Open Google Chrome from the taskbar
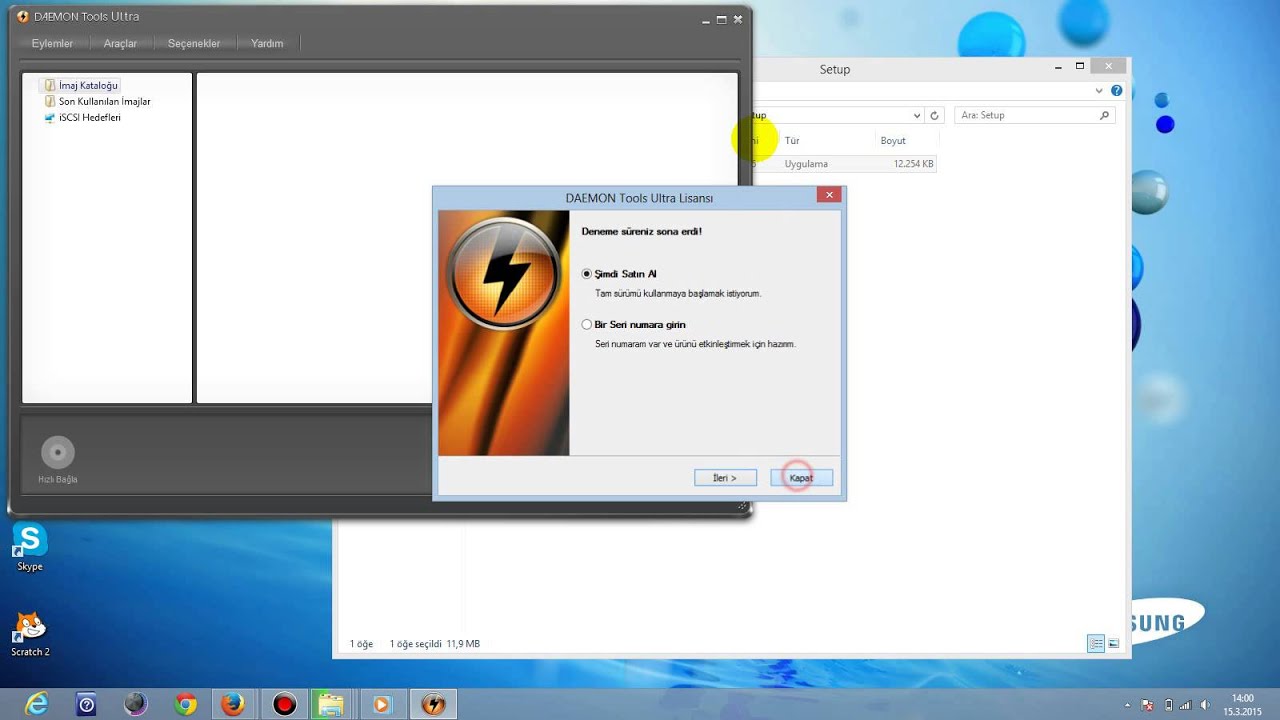This screenshot has width=1280, height=720. [185, 705]
